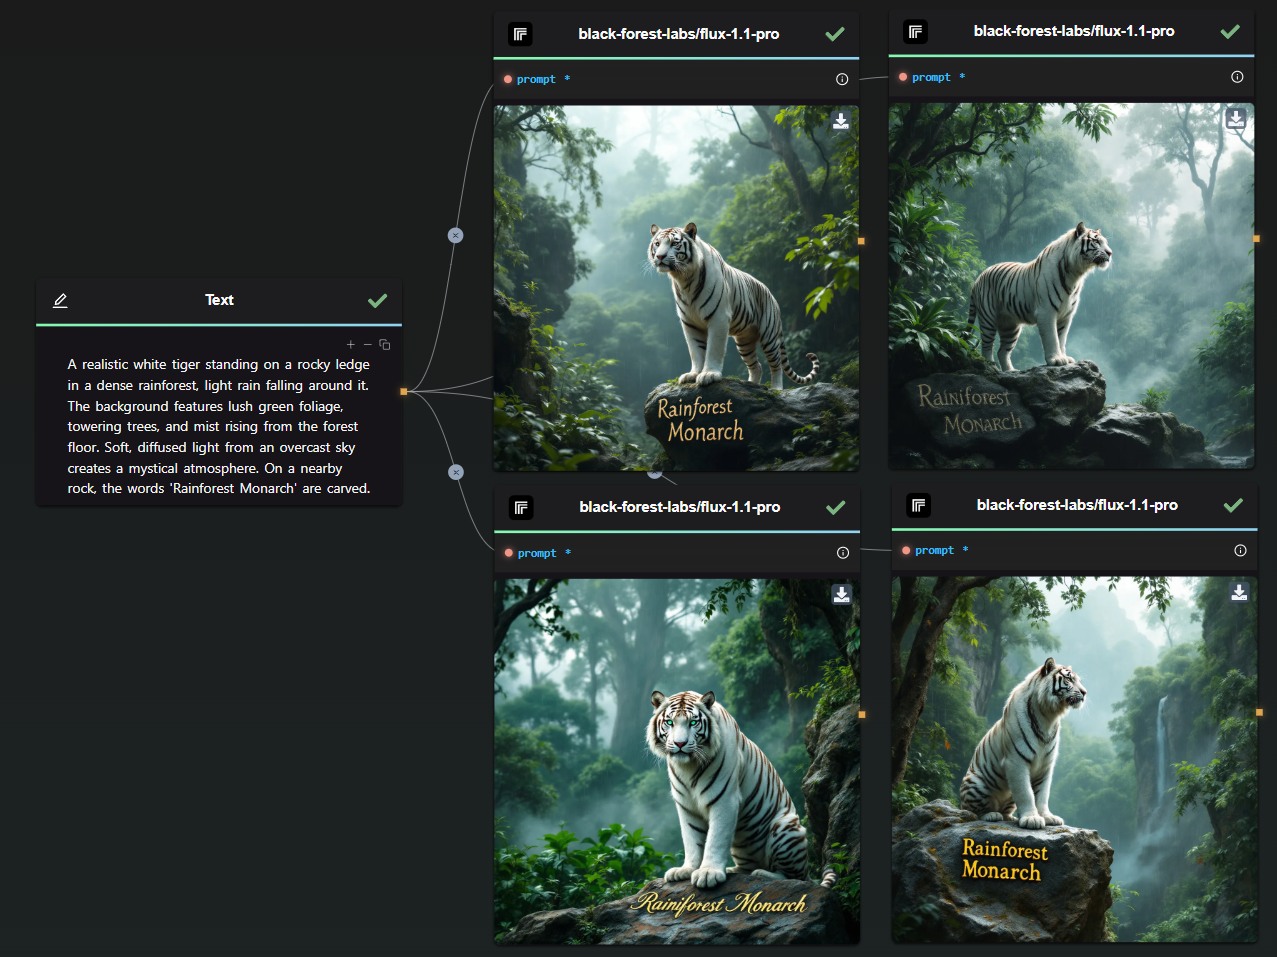Click flux-1.1-pro title above grey carved-text image
1277x957 pixels.
(1074, 31)
